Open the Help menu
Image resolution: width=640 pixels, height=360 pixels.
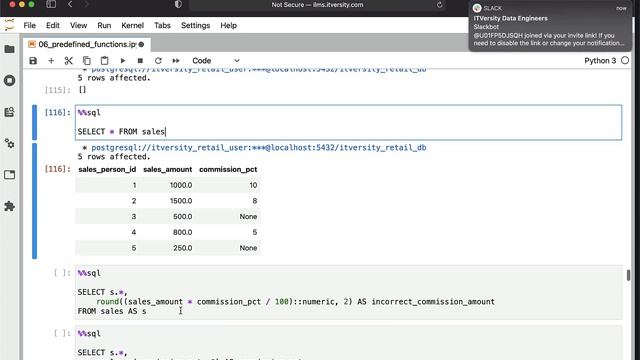point(228,25)
